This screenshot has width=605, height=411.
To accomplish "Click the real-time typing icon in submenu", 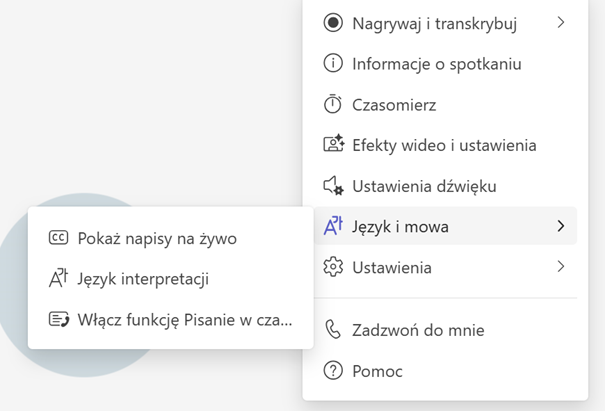I will (58, 320).
